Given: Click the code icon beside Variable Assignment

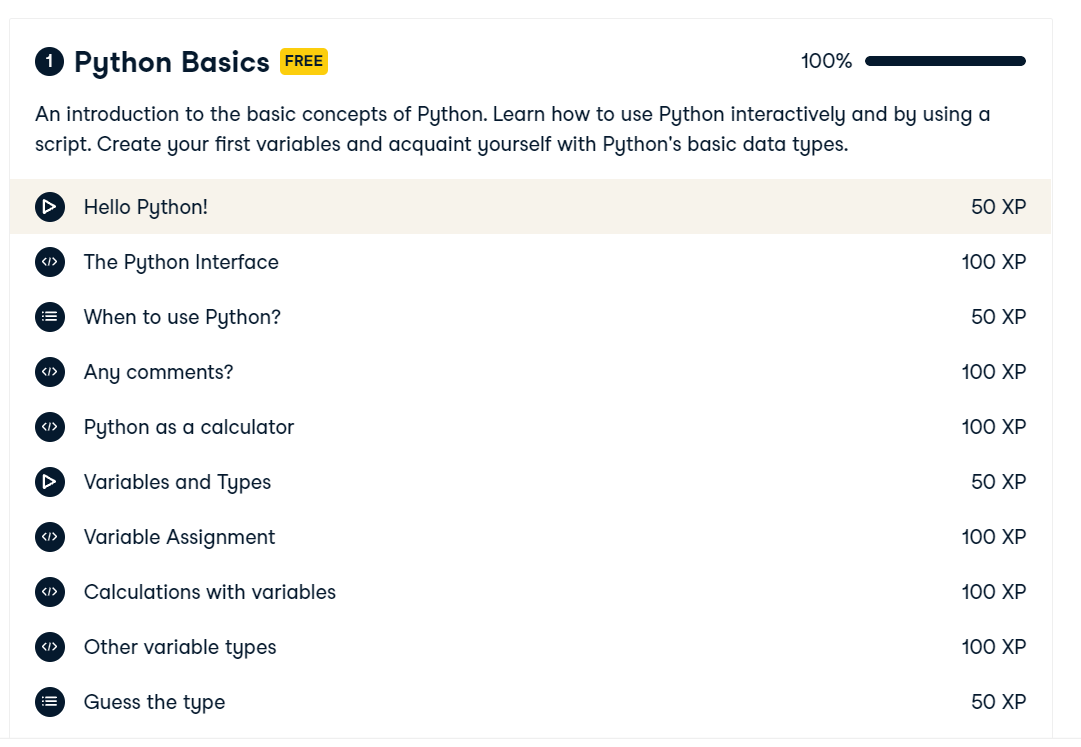Looking at the screenshot, I should pyautogui.click(x=50, y=537).
